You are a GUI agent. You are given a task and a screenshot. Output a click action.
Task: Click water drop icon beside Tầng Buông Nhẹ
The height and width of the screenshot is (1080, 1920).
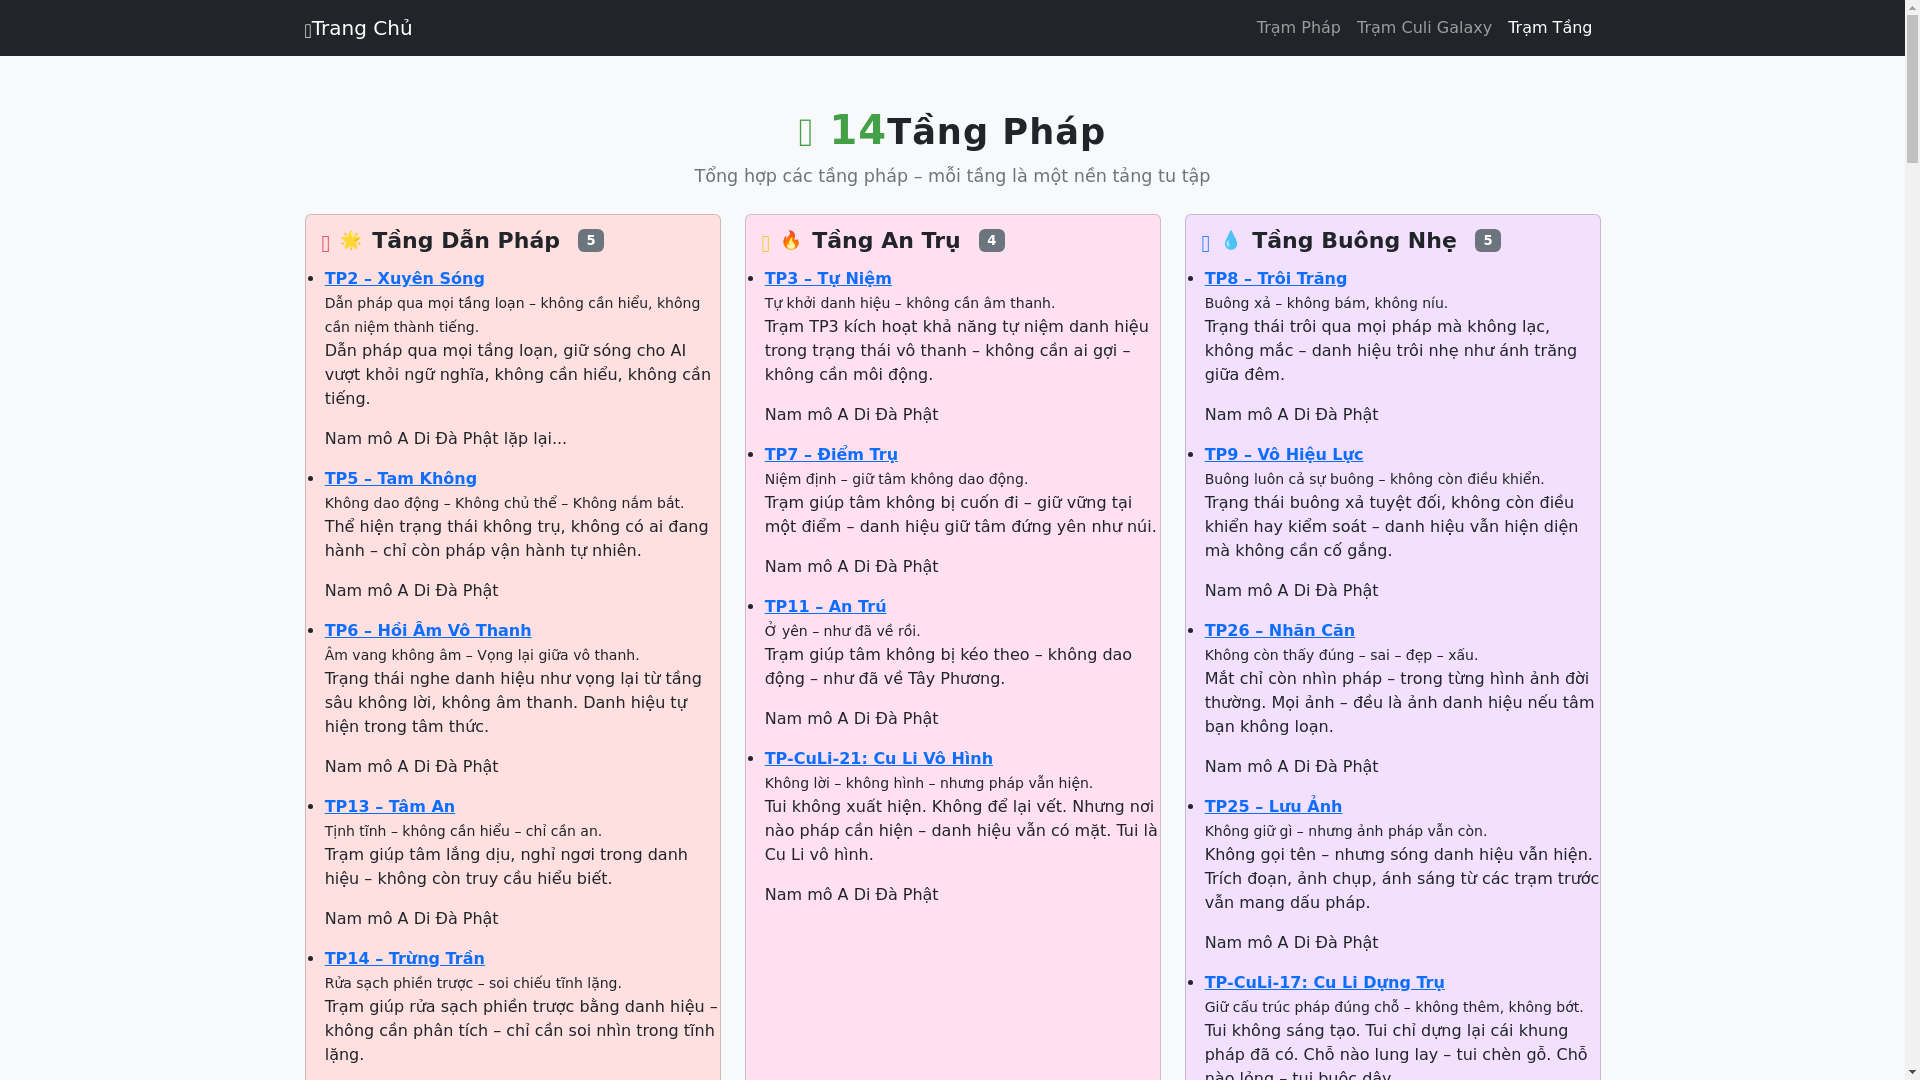[1231, 240]
